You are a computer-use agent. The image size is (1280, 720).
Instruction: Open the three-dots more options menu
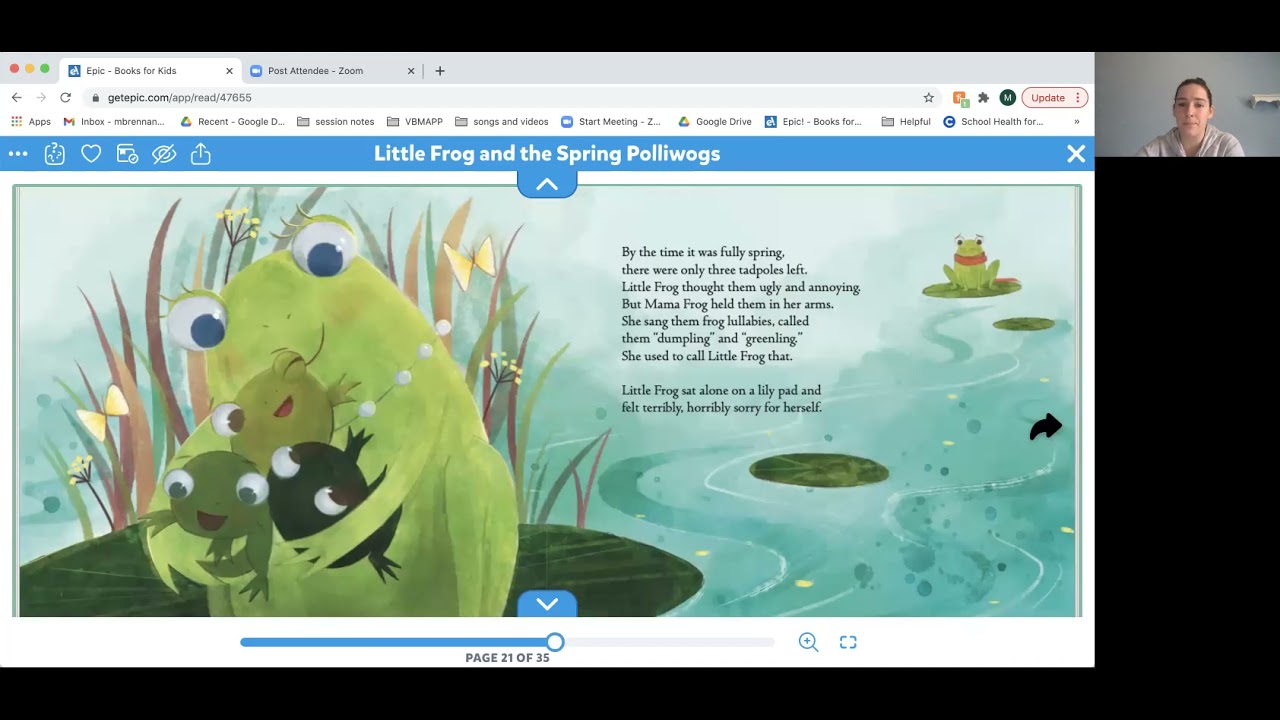click(x=18, y=154)
